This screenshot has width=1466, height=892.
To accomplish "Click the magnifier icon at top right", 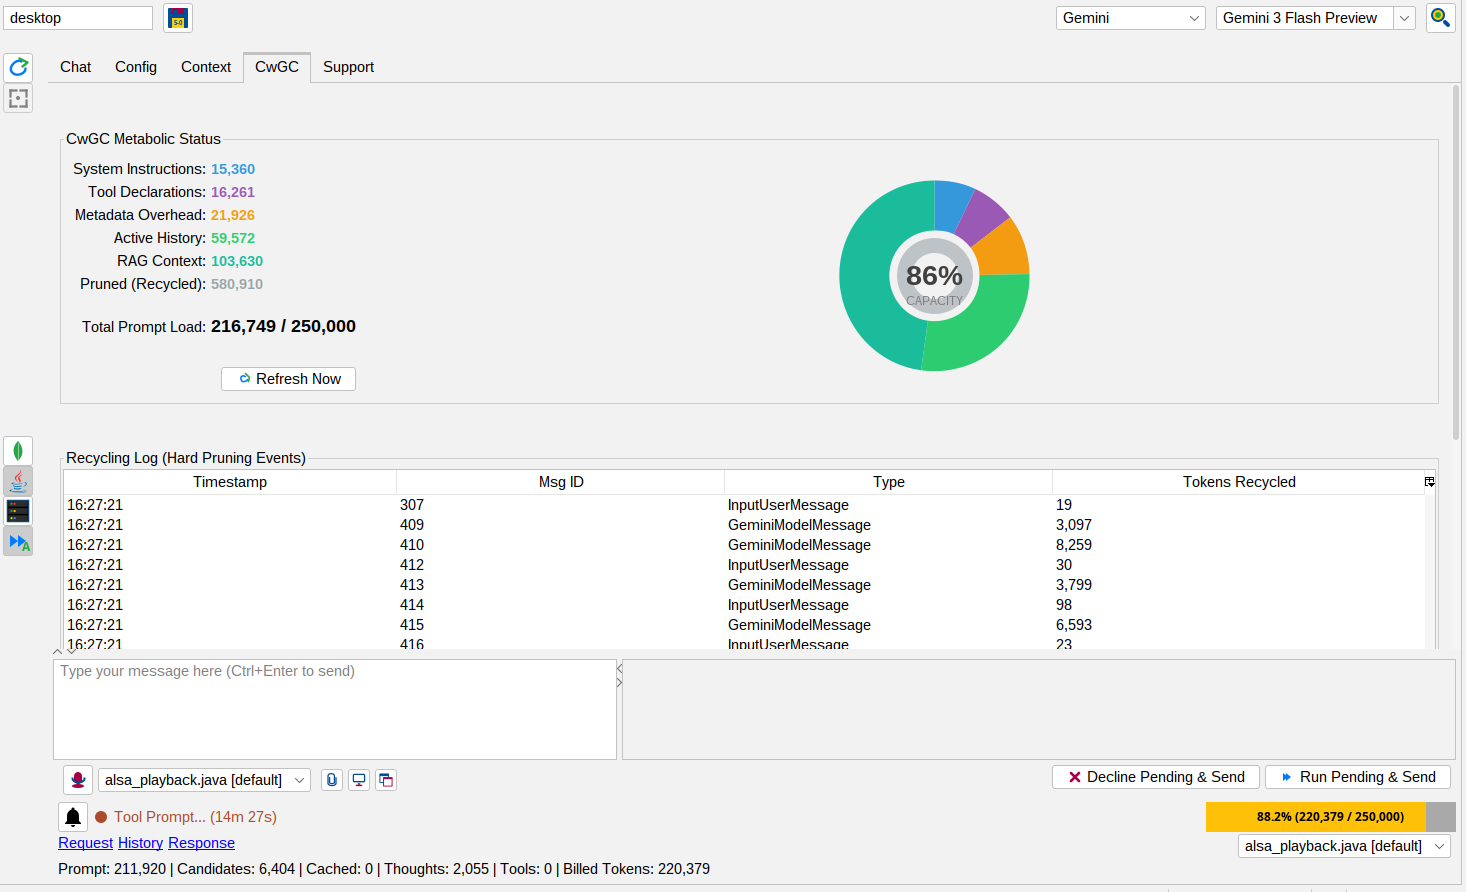I will (x=1440, y=18).
